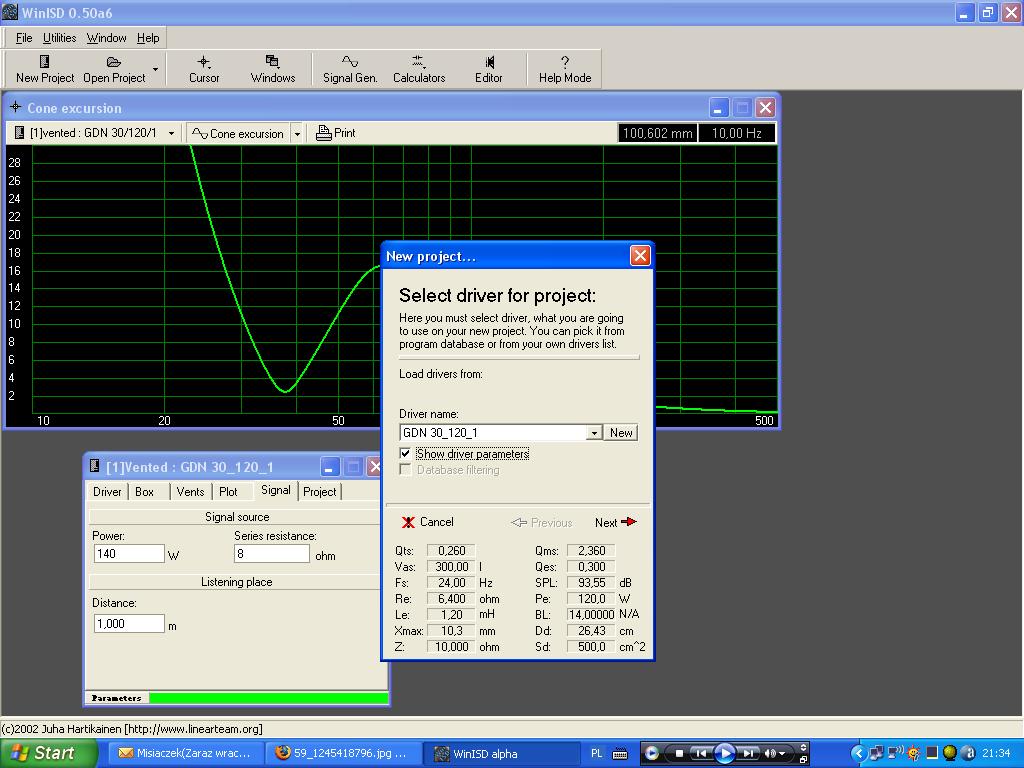Click Next in New project dialog
1024x768 pixels.
point(615,522)
